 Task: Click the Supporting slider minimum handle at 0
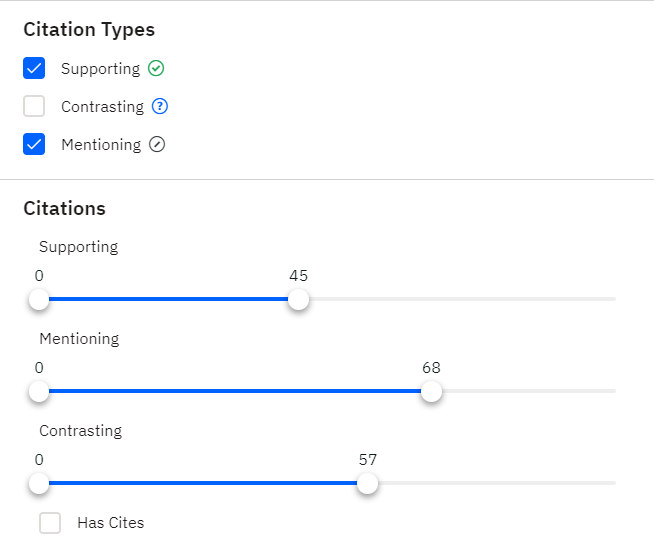[39, 299]
